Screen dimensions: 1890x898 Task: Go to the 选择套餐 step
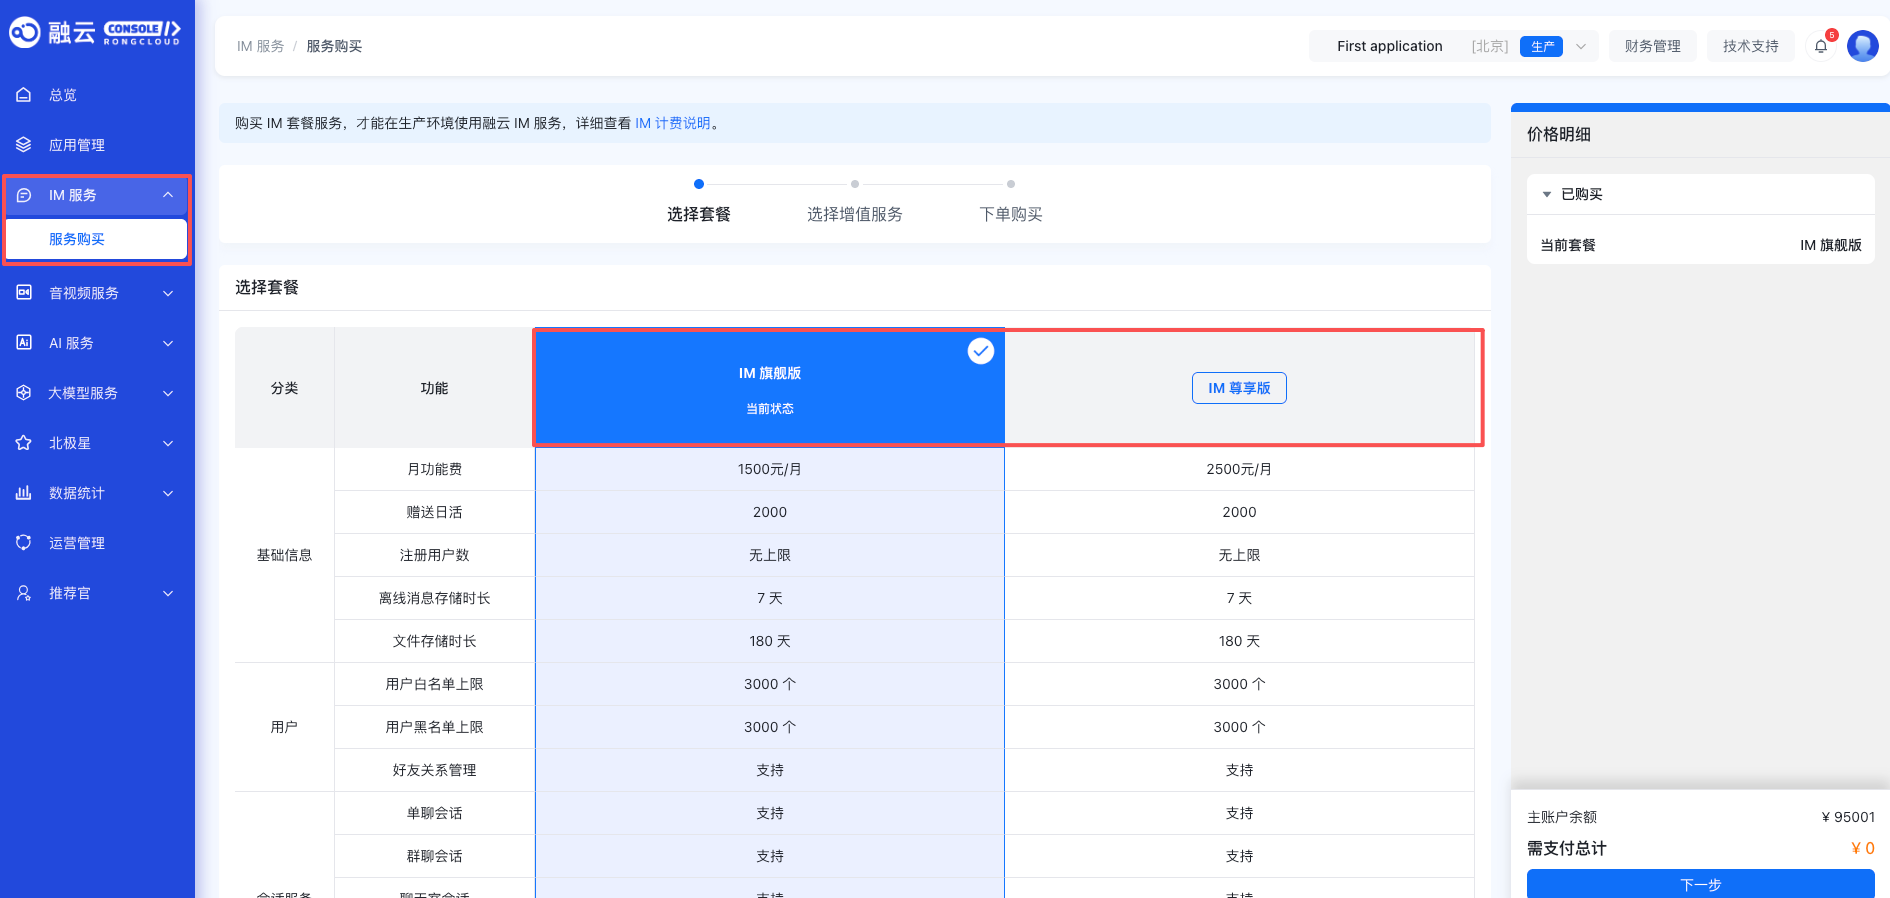coord(699,214)
